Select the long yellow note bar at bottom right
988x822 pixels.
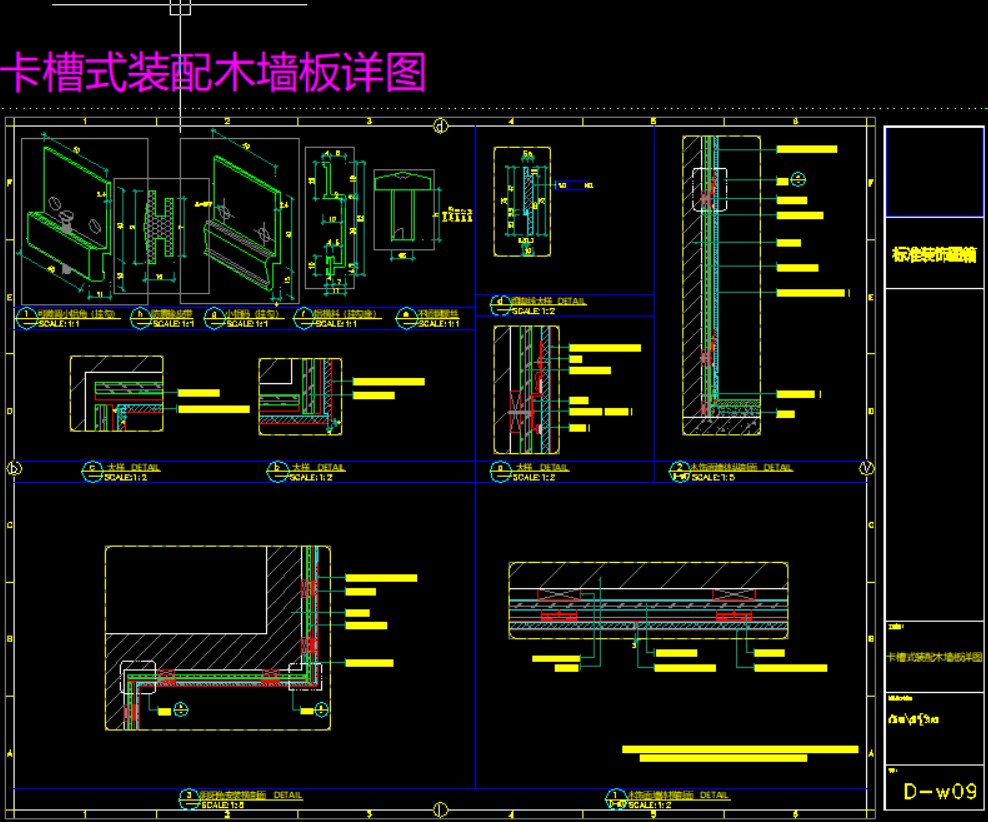pyautogui.click(x=740, y=749)
